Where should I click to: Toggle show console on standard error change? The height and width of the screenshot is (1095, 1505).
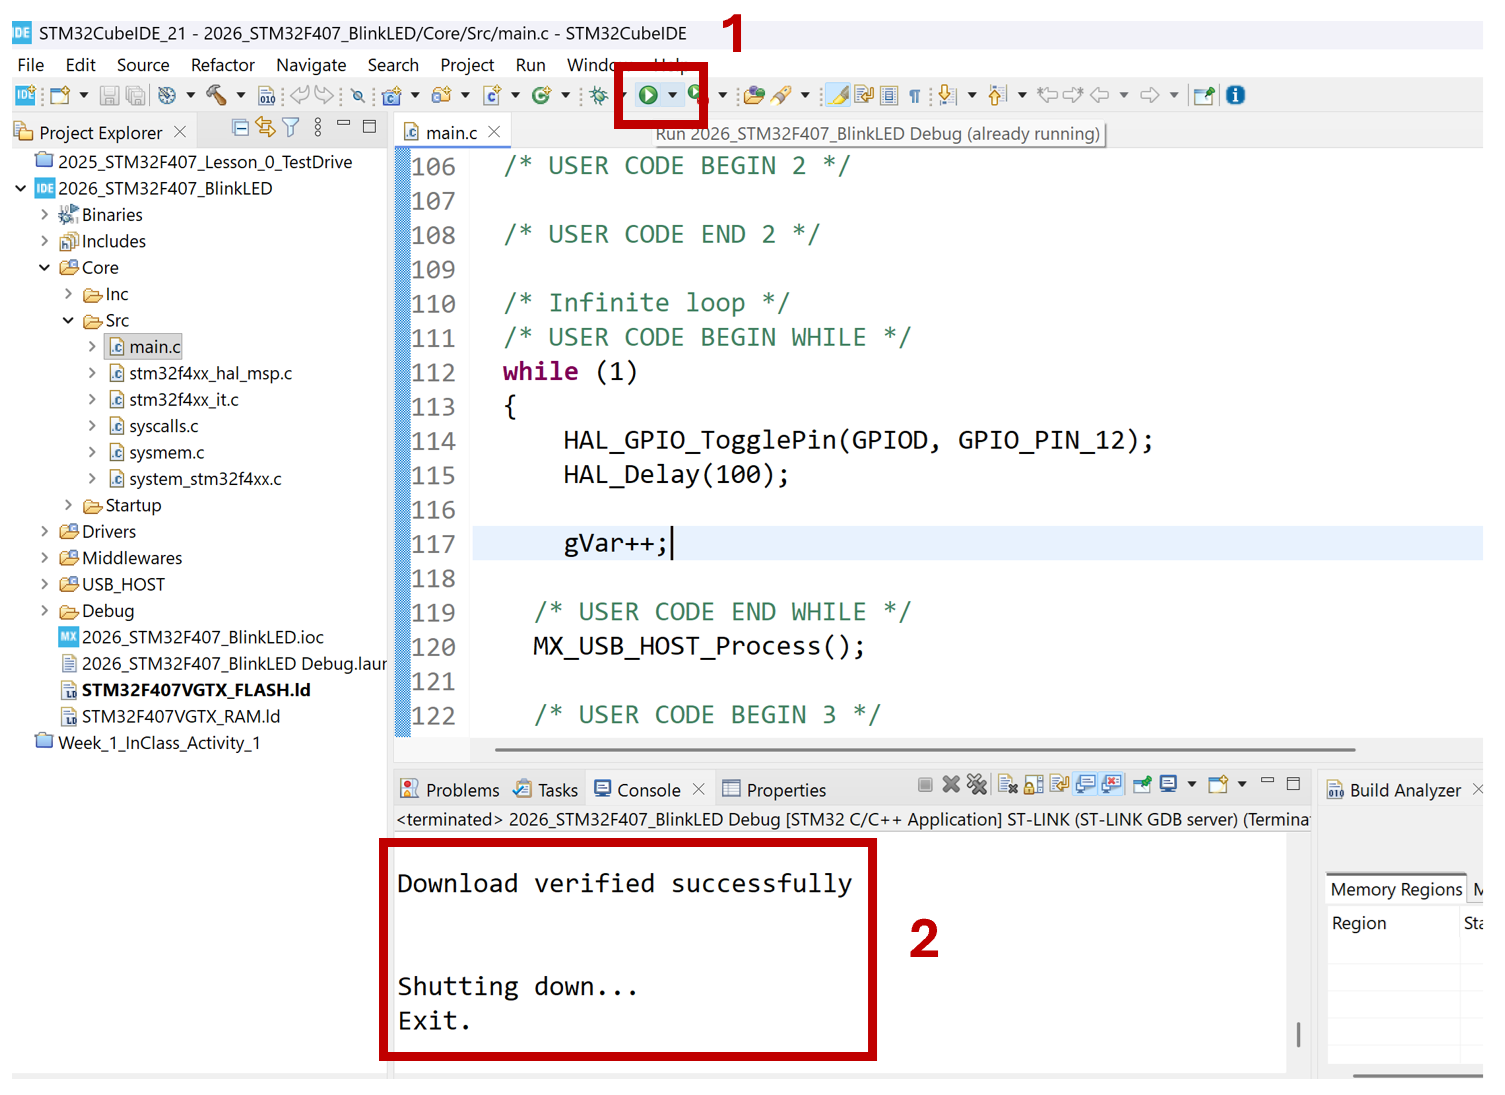click(x=1111, y=784)
